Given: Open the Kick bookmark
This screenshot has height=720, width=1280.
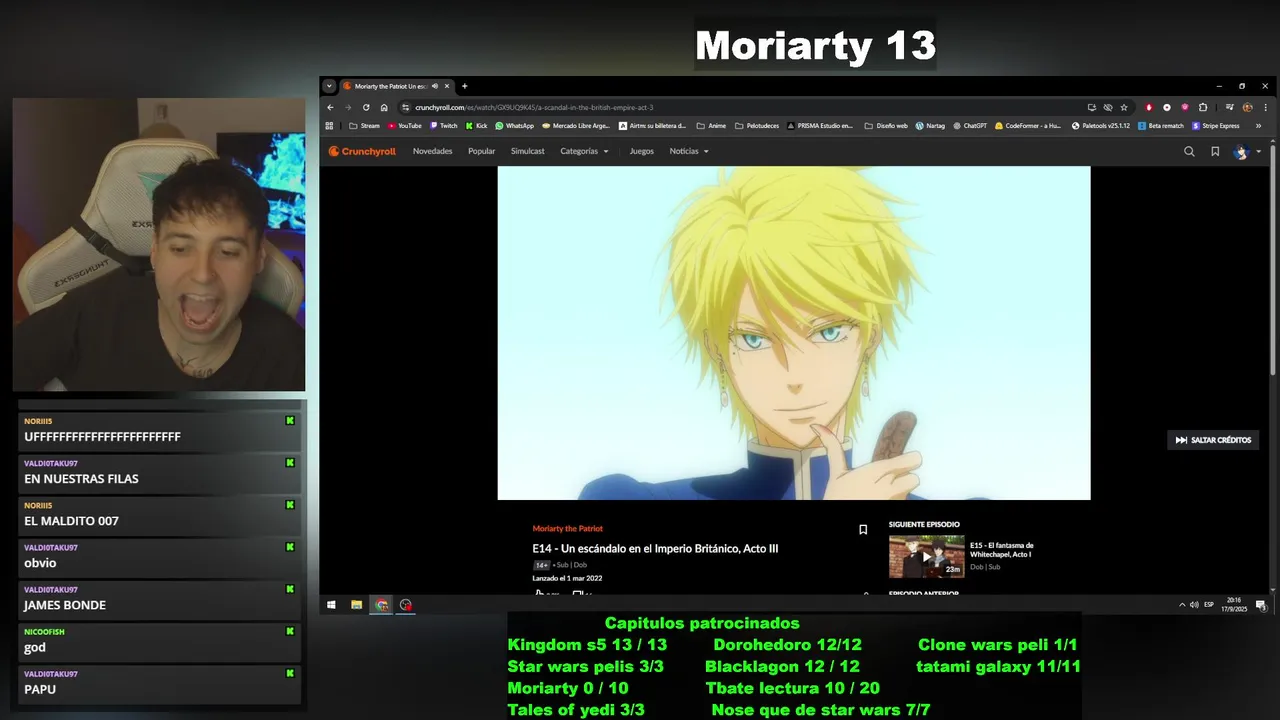Looking at the screenshot, I should [476, 126].
